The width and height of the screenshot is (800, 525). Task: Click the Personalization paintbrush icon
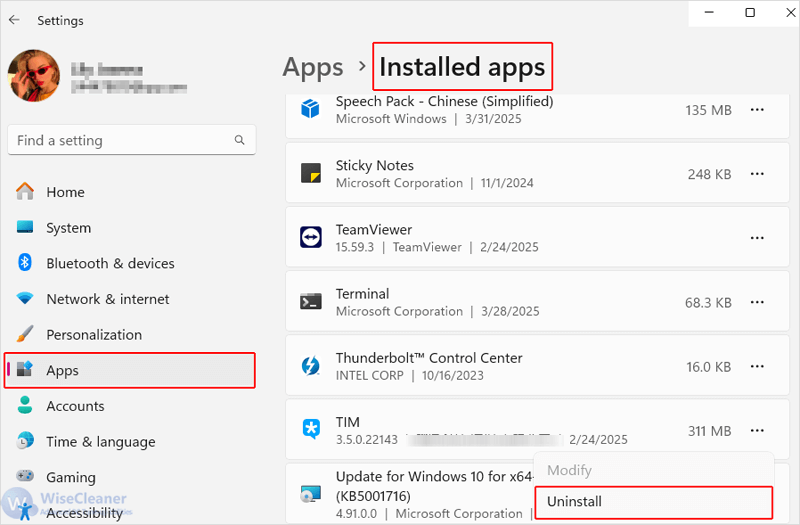point(24,334)
